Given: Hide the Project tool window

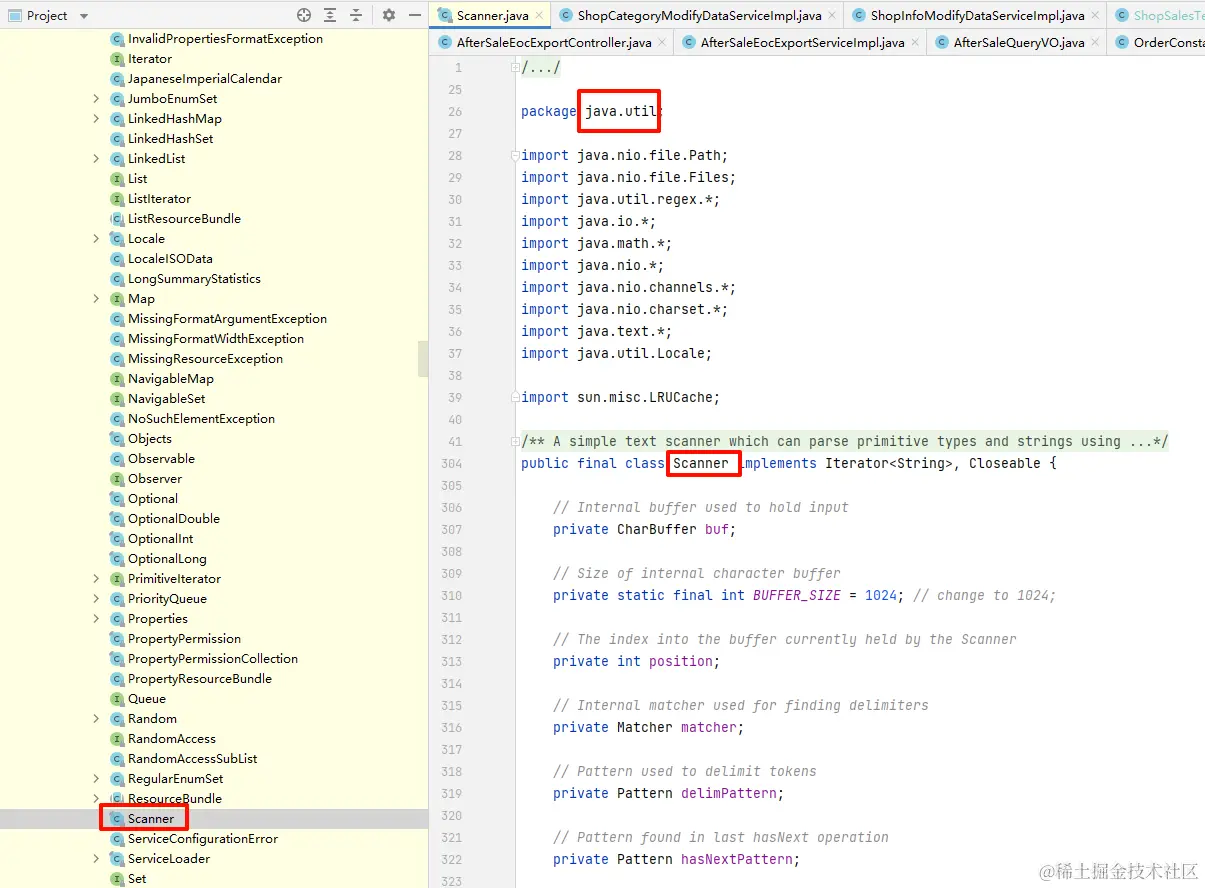Looking at the screenshot, I should click(x=414, y=15).
